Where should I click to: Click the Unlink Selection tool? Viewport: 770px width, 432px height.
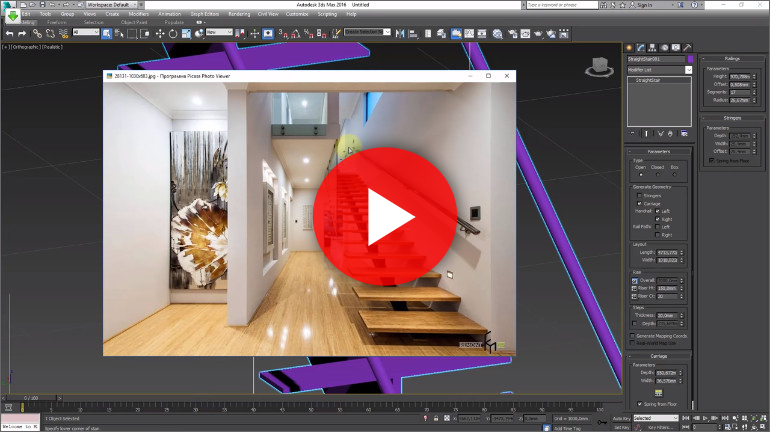click(x=50, y=34)
